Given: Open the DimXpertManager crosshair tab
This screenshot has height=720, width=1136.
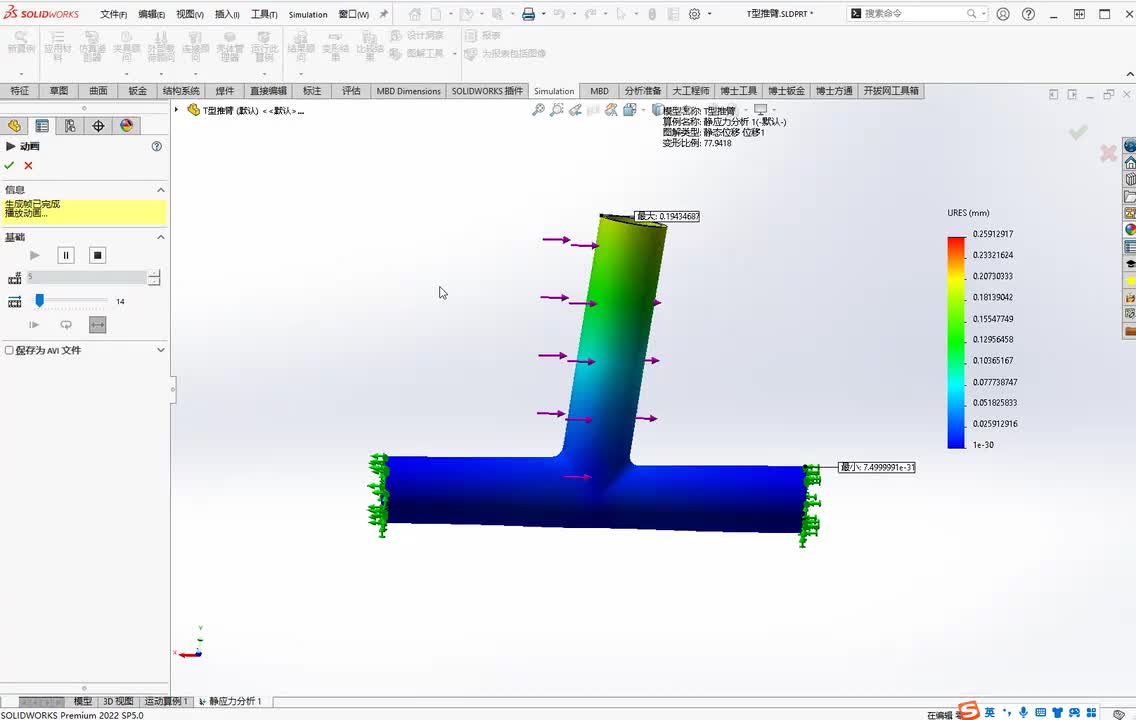Looking at the screenshot, I should click(x=99, y=125).
